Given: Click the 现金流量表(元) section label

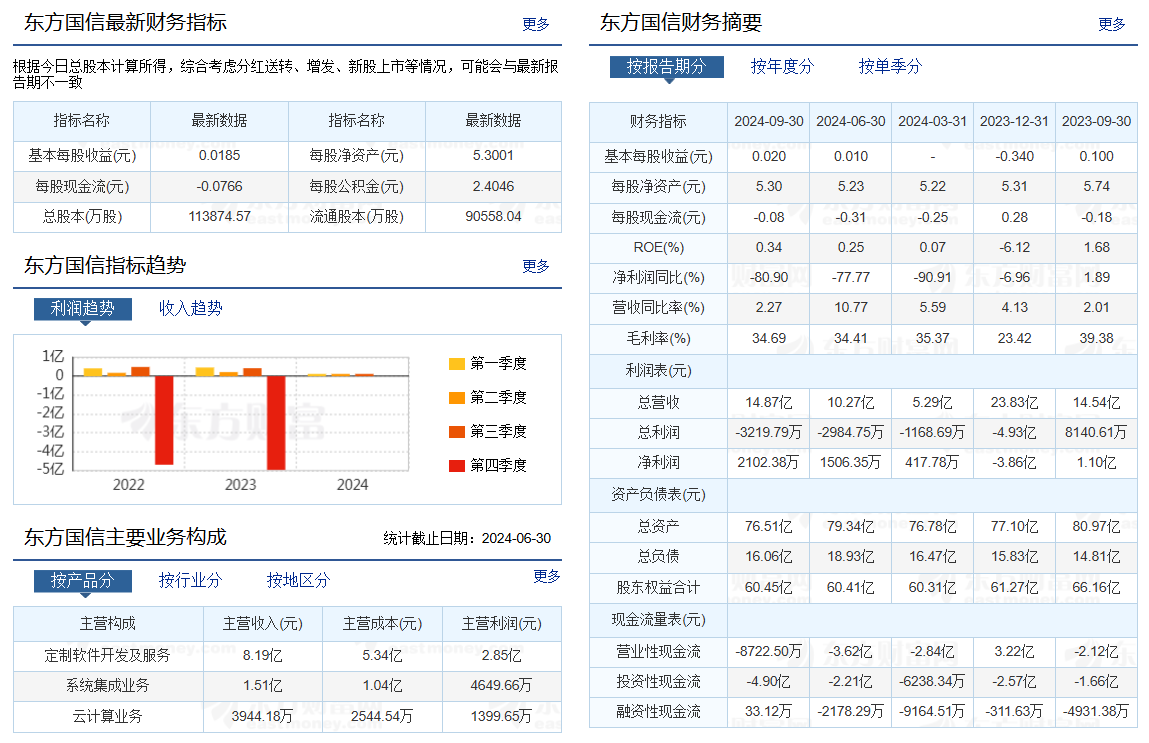Looking at the screenshot, I should point(658,620).
